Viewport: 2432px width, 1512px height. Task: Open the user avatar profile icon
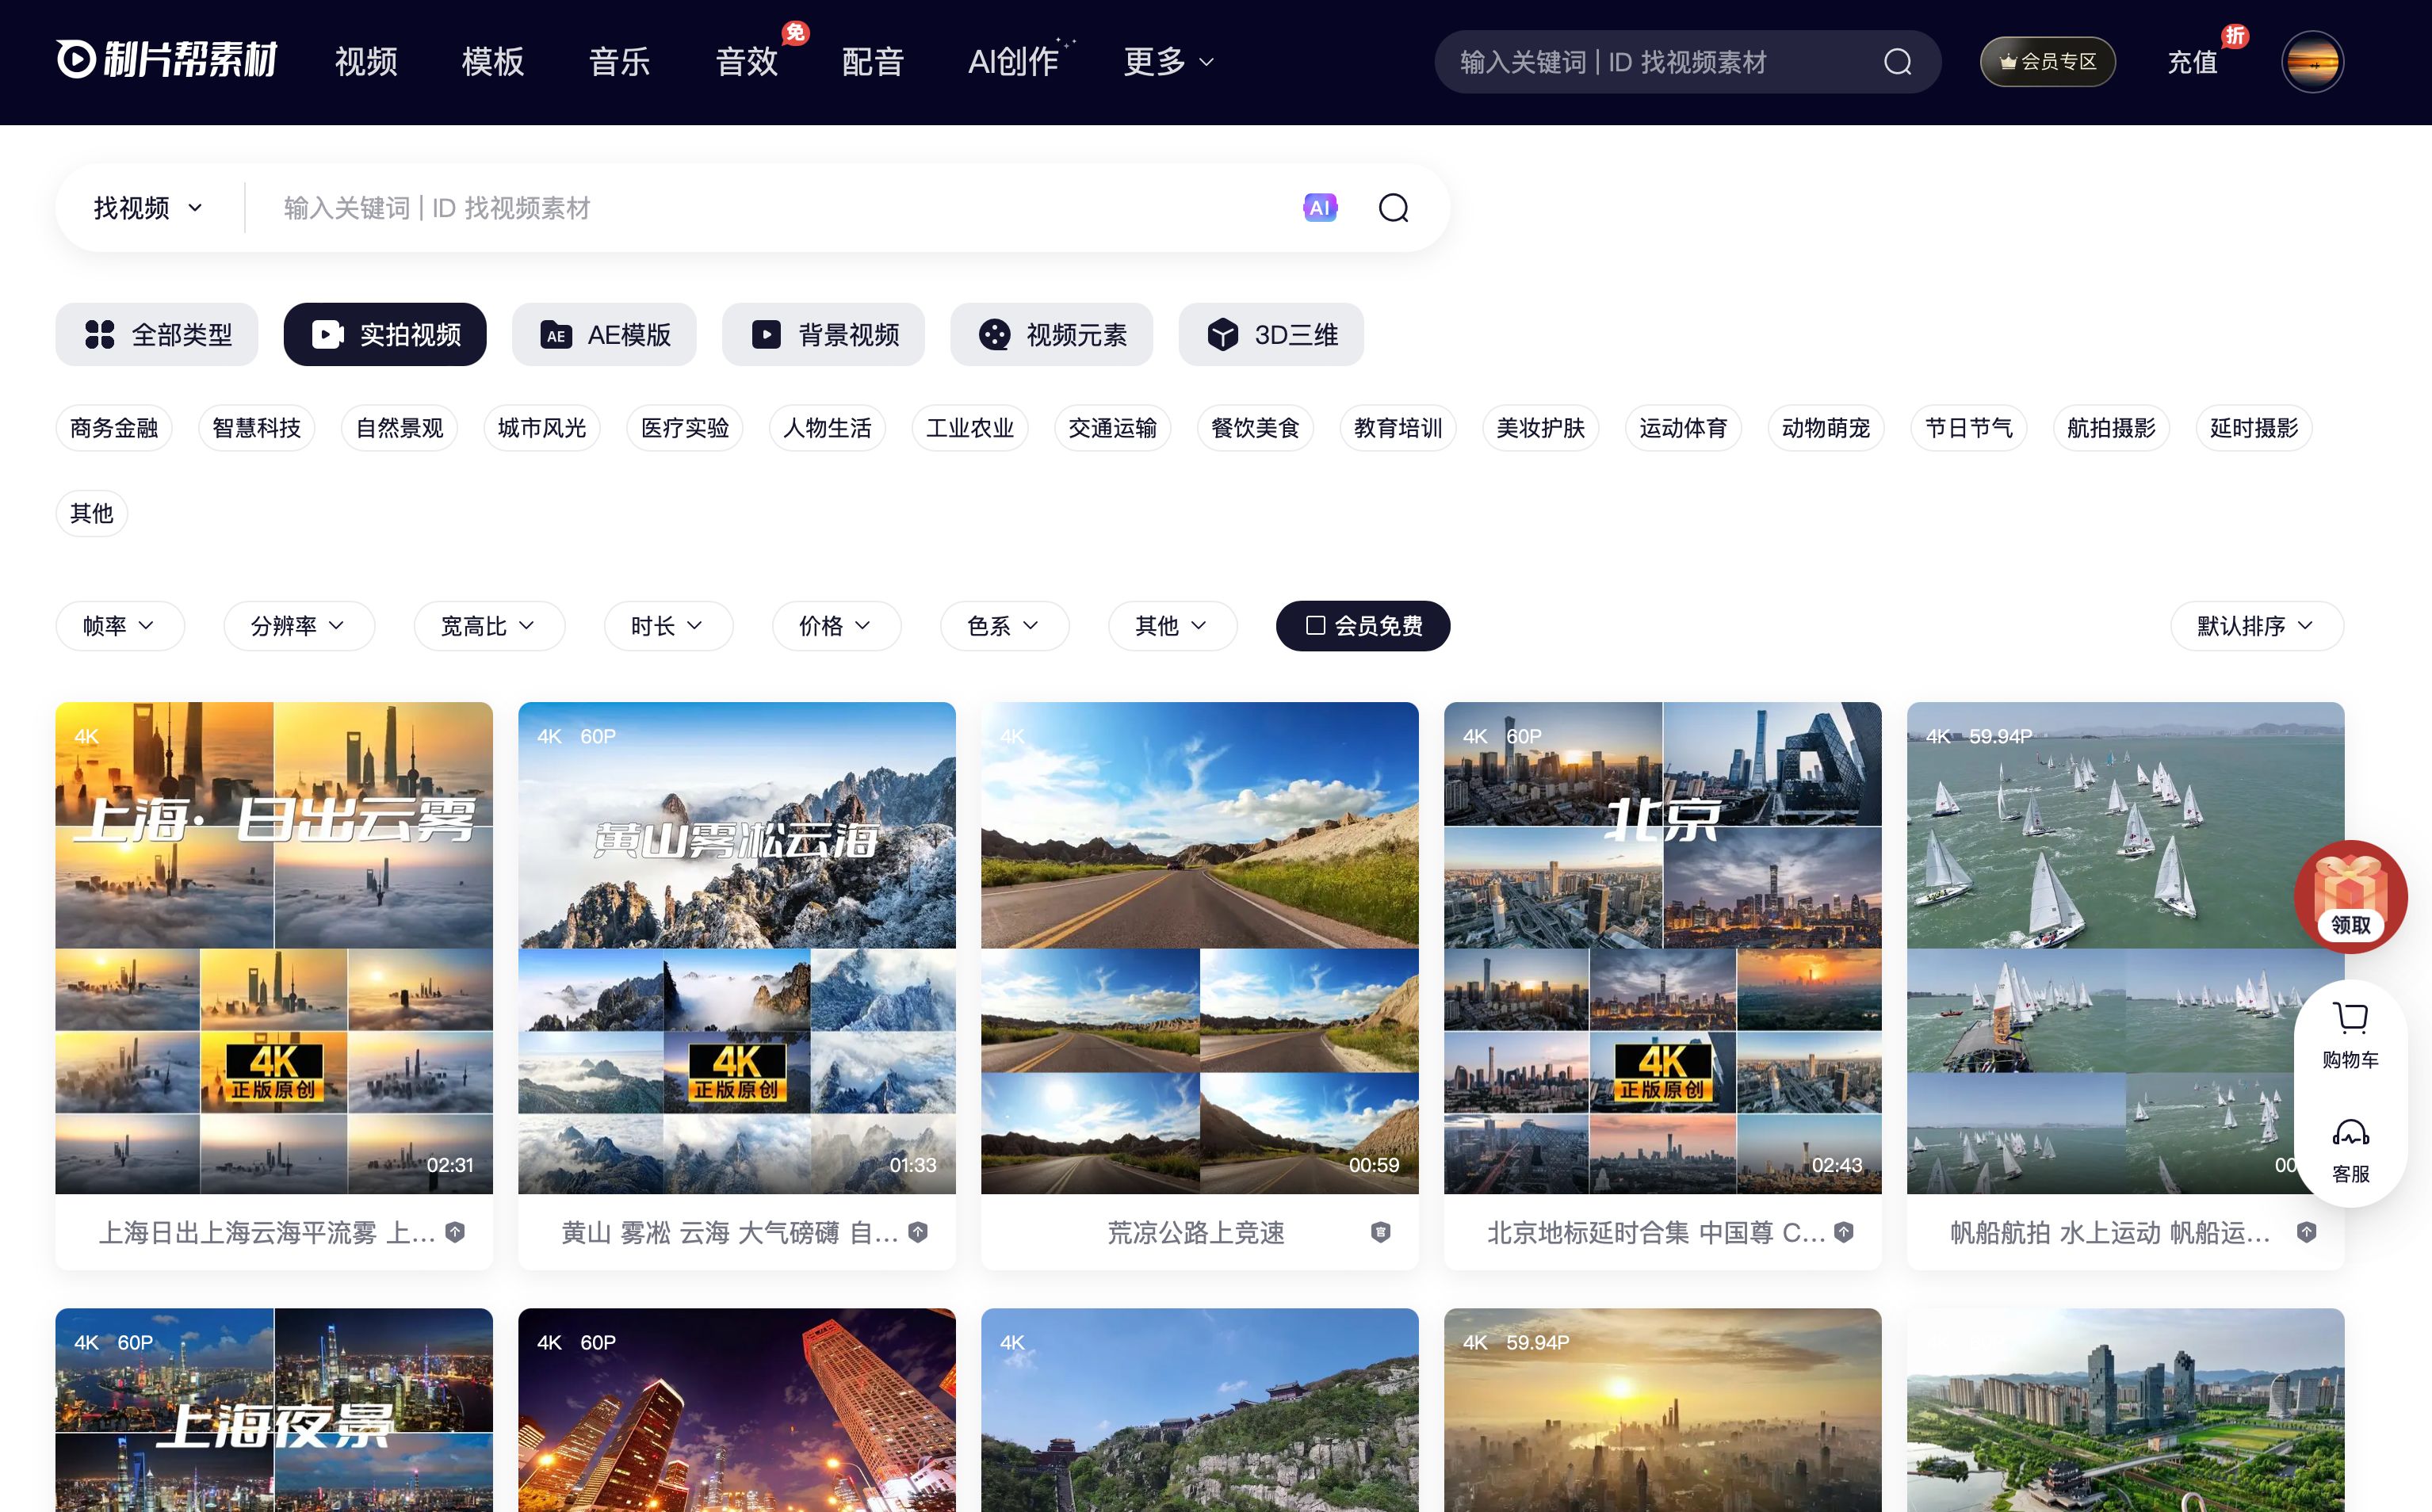coord(2312,62)
